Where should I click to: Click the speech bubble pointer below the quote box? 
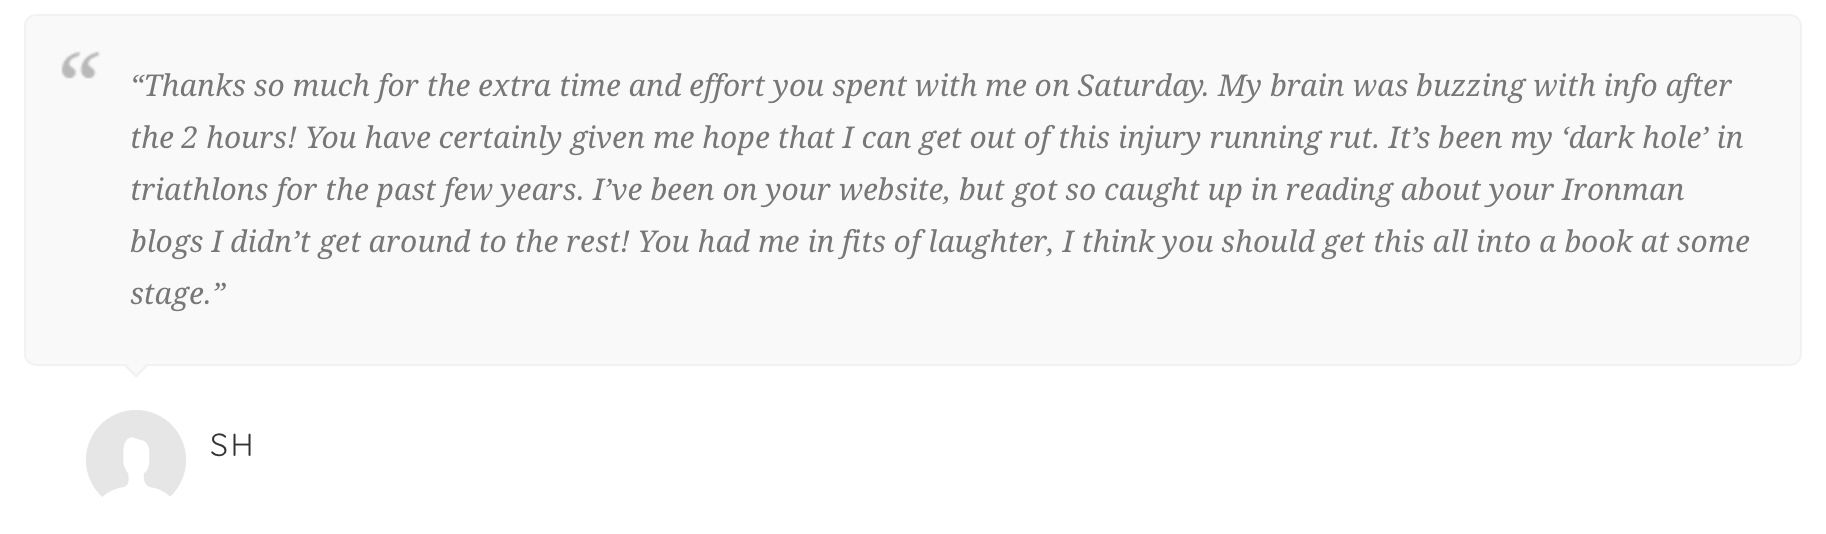[135, 371]
